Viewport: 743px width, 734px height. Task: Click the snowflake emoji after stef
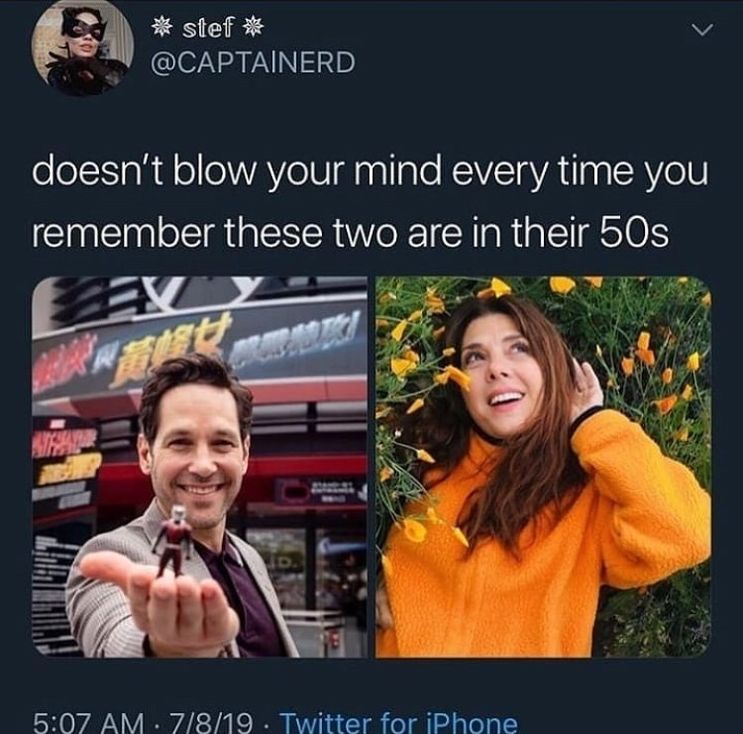(253, 29)
